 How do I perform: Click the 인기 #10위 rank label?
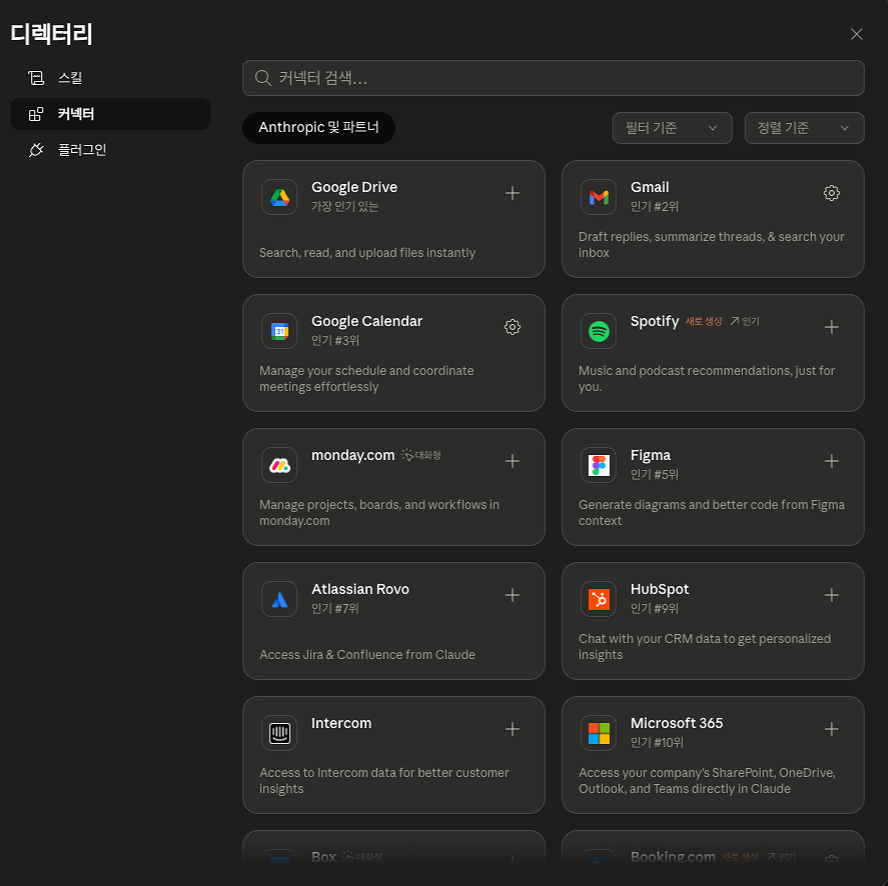[x=656, y=742]
